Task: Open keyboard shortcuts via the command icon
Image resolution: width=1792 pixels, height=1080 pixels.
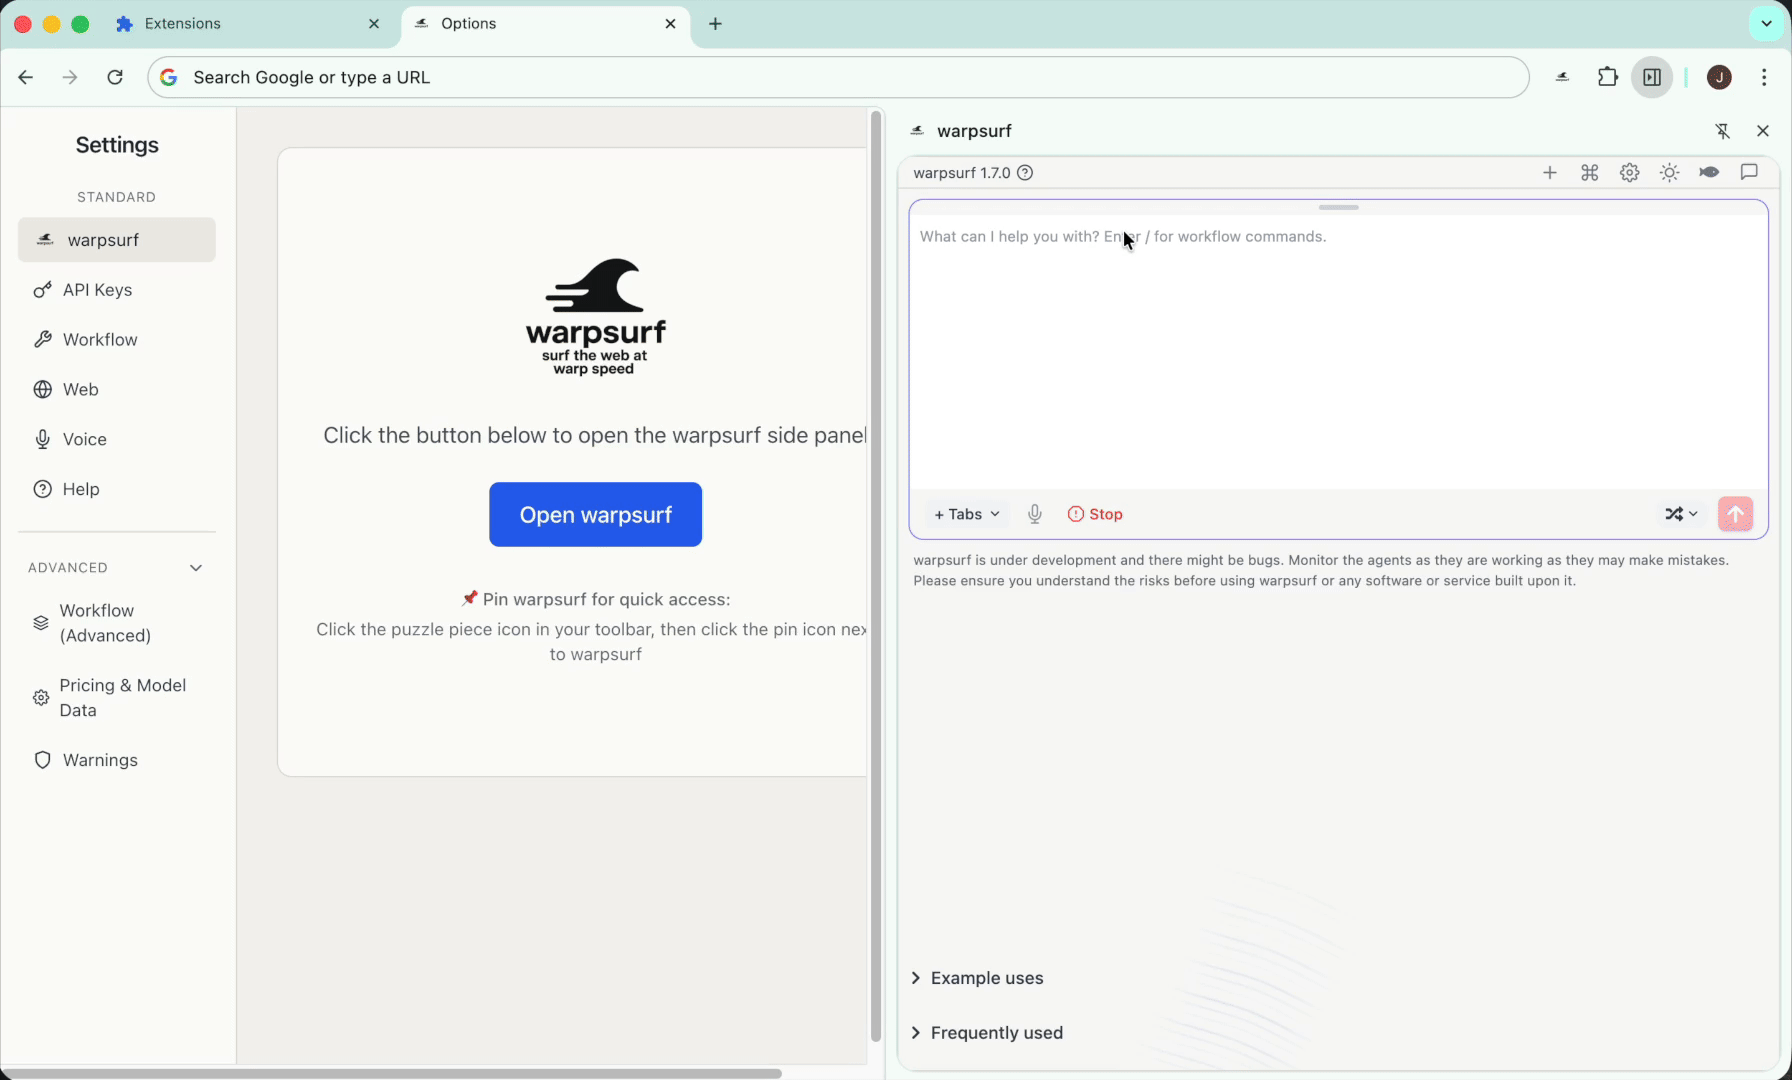Action: point(1590,172)
